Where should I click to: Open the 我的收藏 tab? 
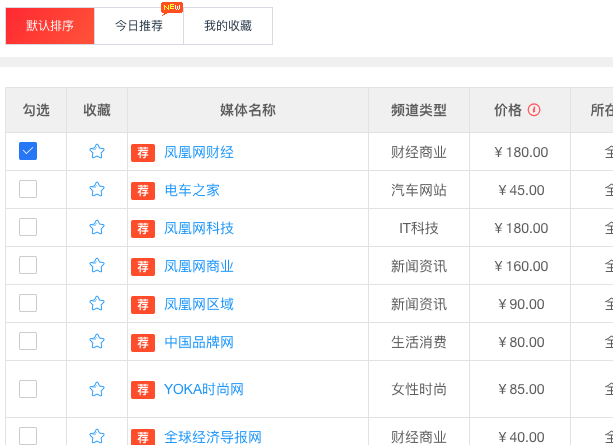tap(228, 26)
